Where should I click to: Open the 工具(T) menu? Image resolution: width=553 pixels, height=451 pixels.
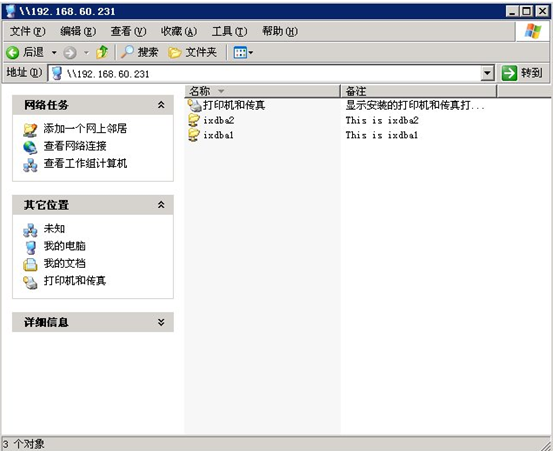[x=229, y=31]
